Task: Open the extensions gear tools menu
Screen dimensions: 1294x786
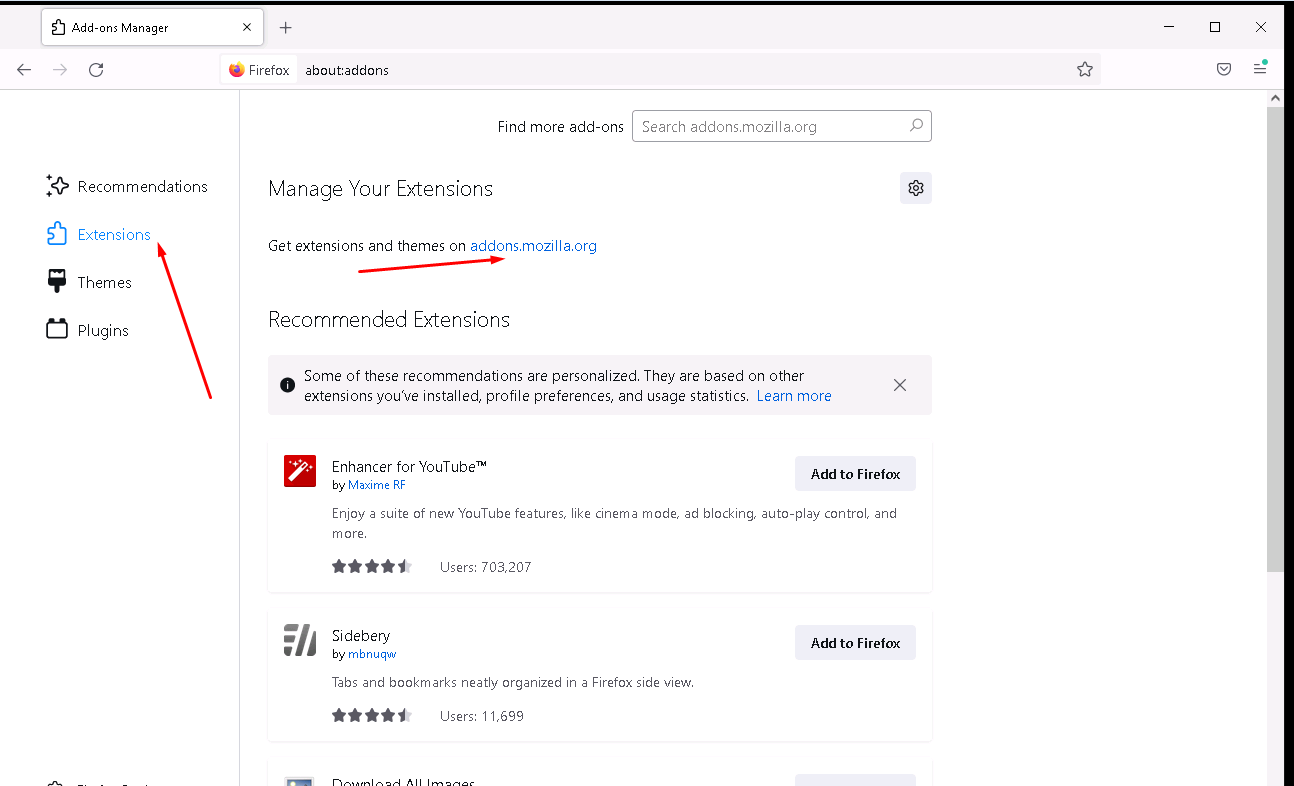Action: click(916, 188)
